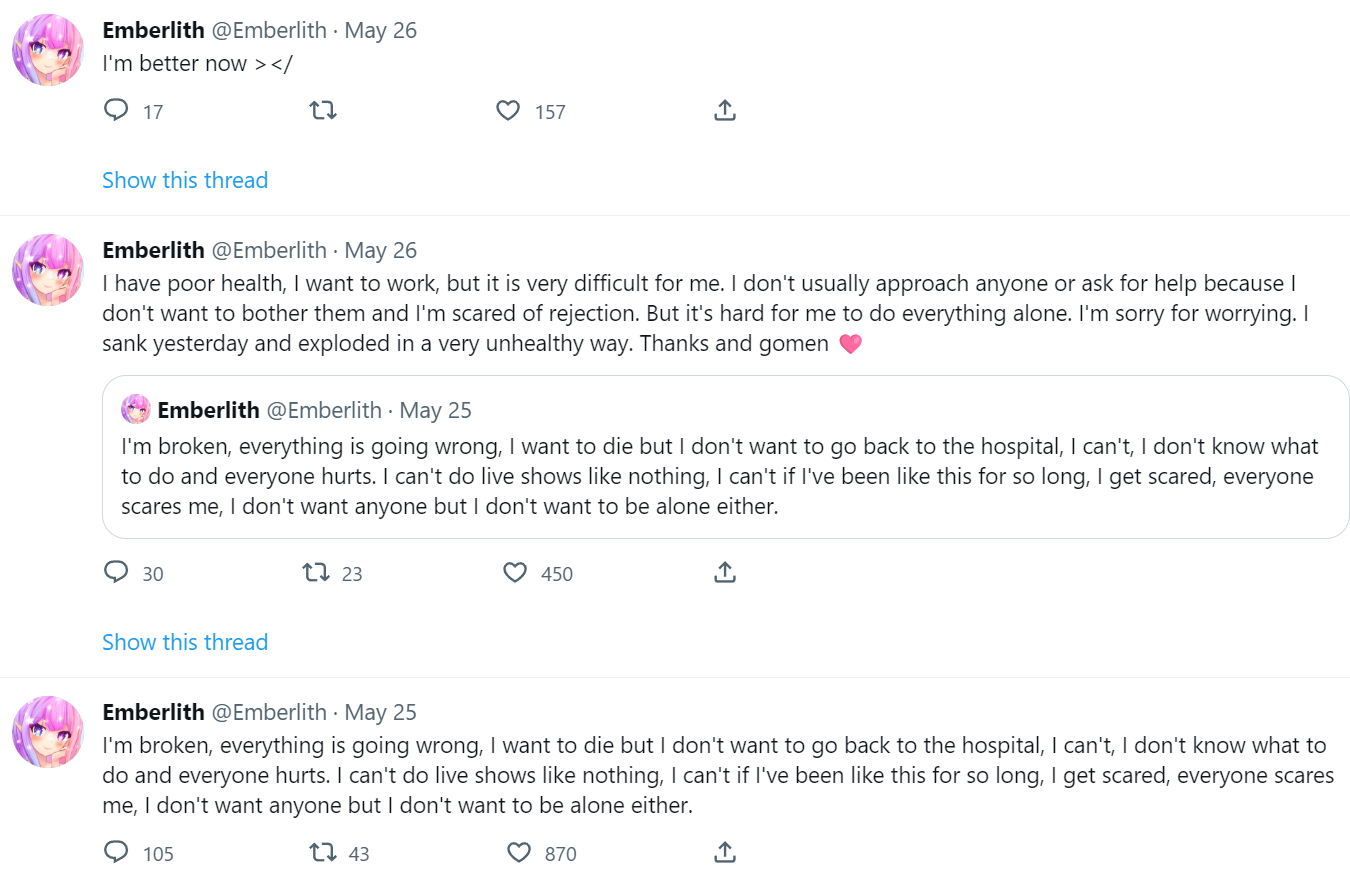Share the bottom May 25 tweet
This screenshot has height=879, width=1350.
pyautogui.click(x=725, y=853)
